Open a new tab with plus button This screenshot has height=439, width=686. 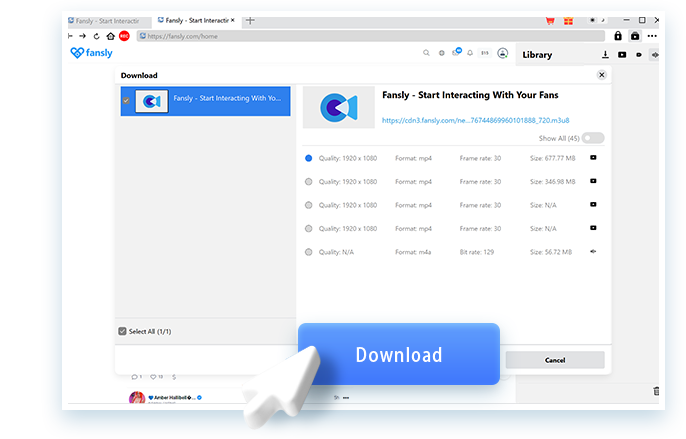250,20
